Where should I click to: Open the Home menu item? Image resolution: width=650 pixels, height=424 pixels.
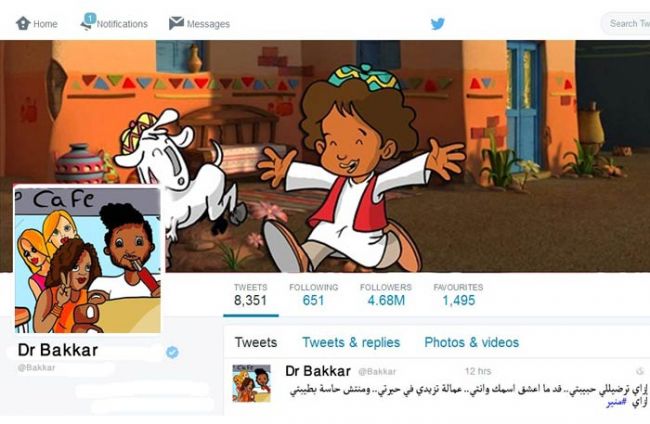37,24
